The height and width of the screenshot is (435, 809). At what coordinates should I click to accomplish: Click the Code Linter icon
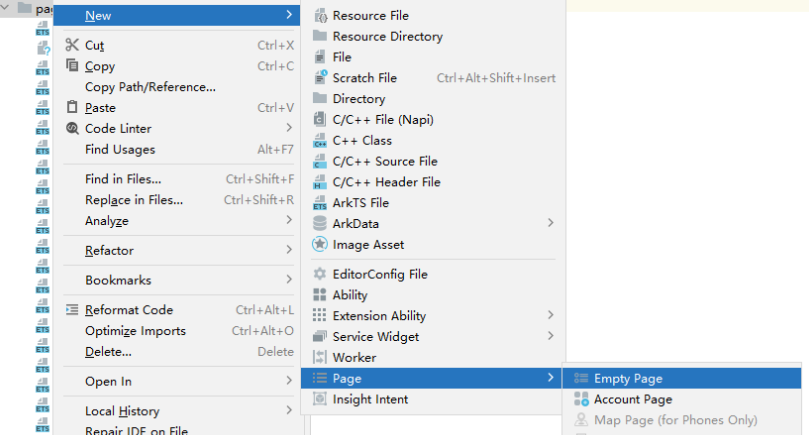(72, 128)
